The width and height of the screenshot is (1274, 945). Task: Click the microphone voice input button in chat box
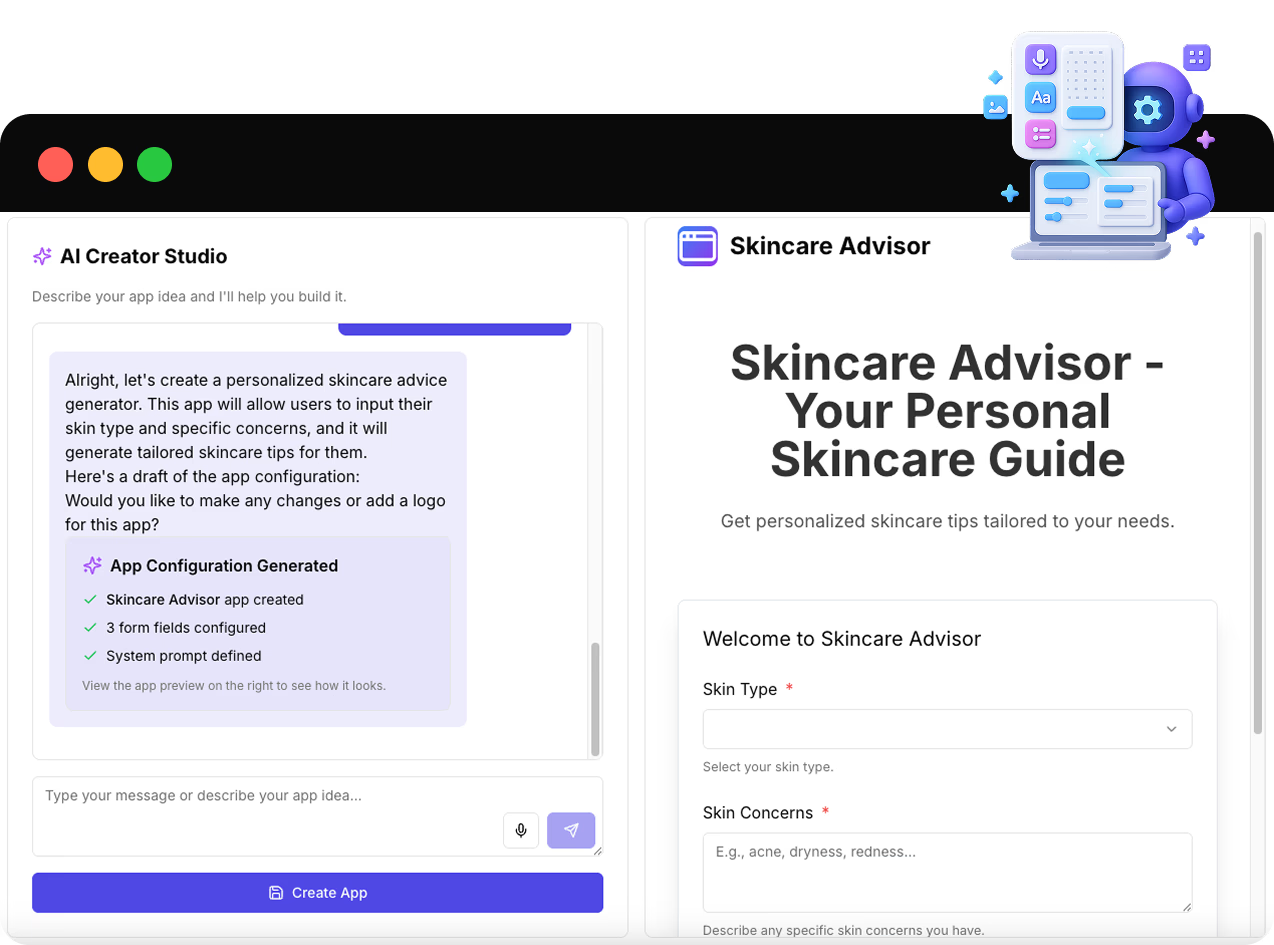tap(520, 830)
